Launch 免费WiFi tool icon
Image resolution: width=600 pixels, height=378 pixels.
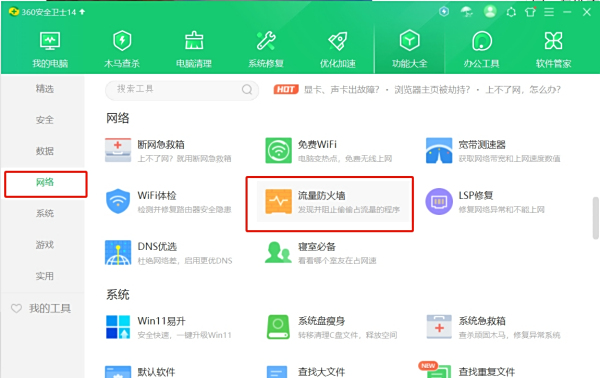[278, 150]
